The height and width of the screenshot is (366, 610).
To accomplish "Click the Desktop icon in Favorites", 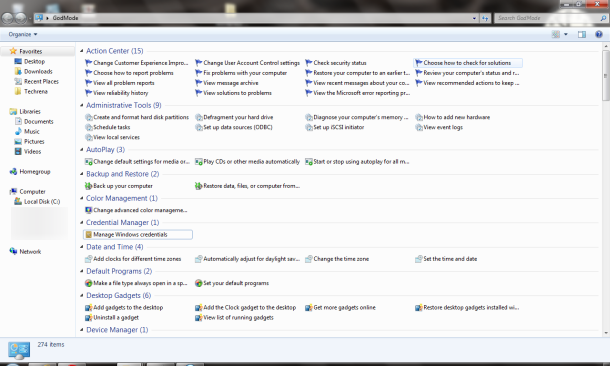I will (x=18, y=61).
